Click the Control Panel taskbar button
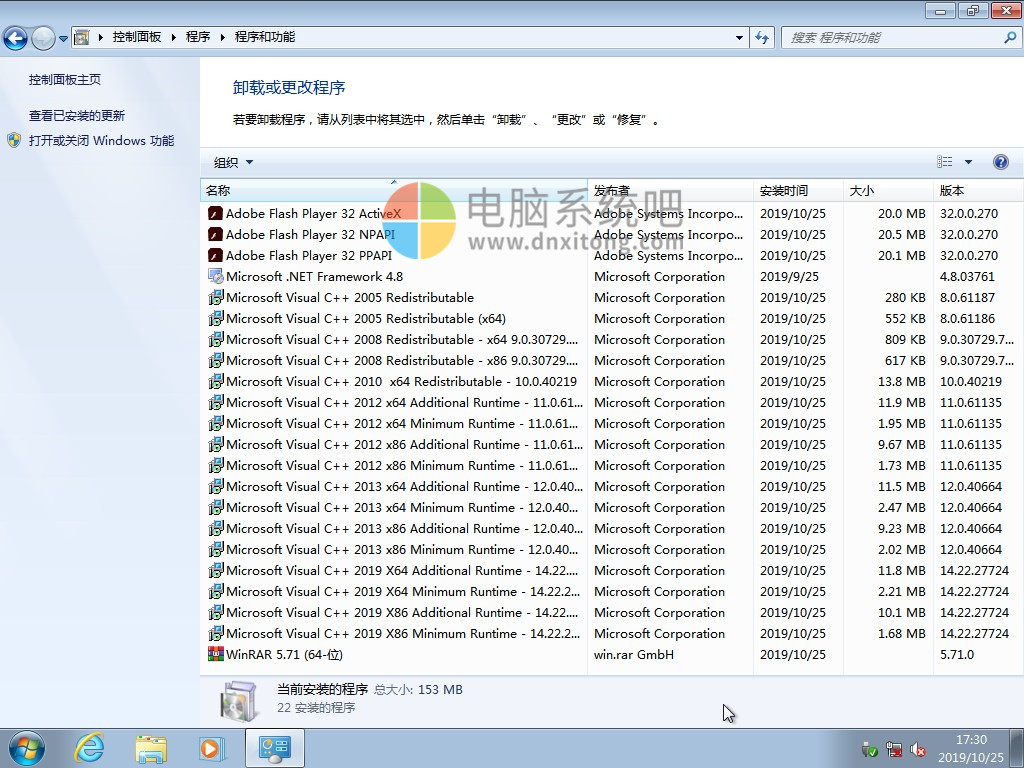The height and width of the screenshot is (768, 1024). point(274,748)
